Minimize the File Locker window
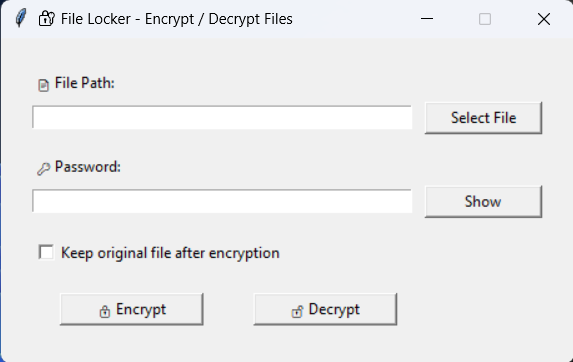The height and width of the screenshot is (362, 573). (427, 19)
